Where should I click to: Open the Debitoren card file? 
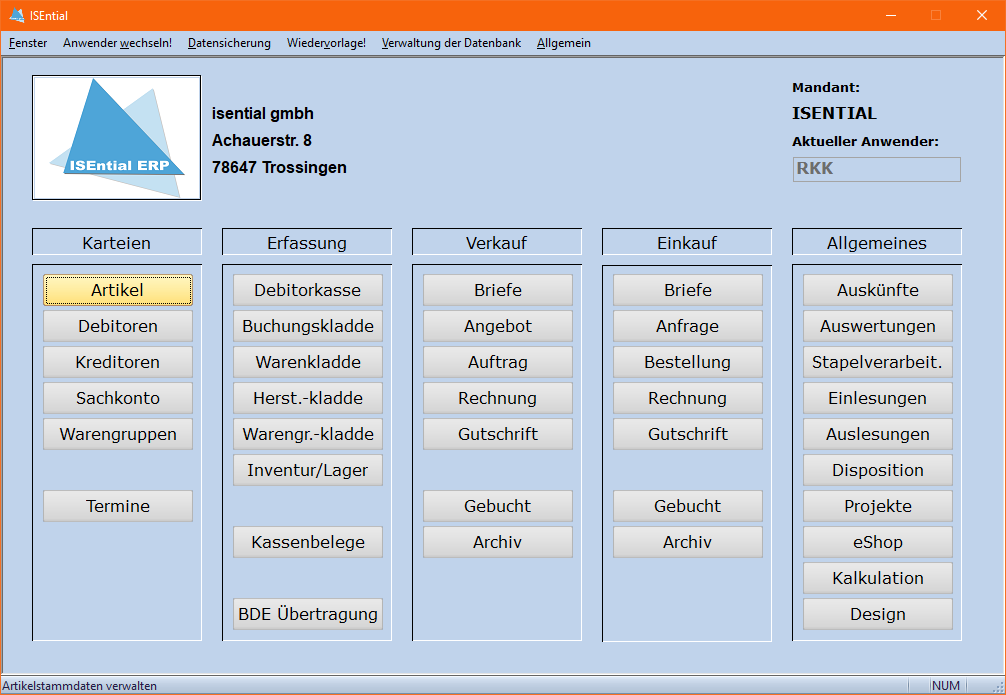point(118,326)
